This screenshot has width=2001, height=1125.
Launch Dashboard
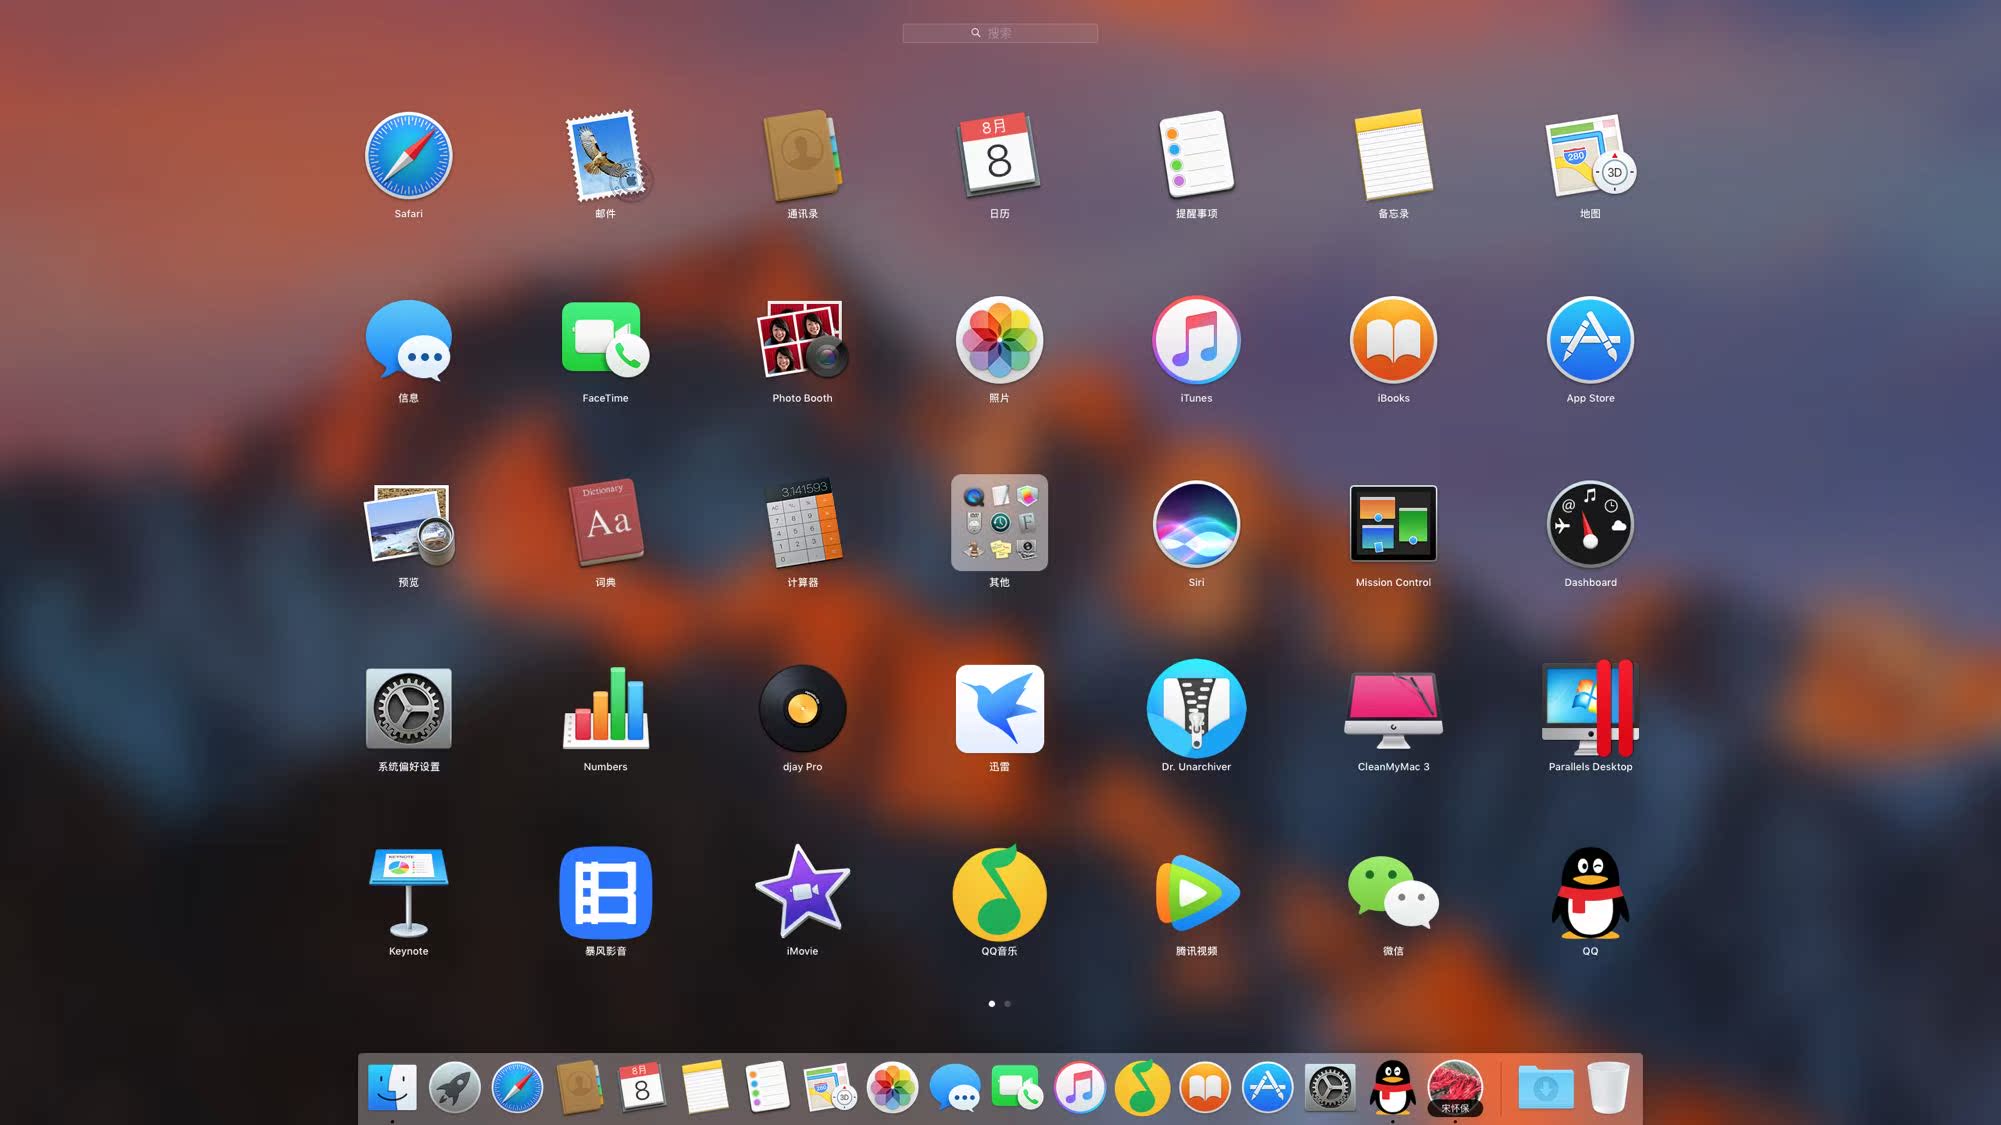click(1589, 525)
